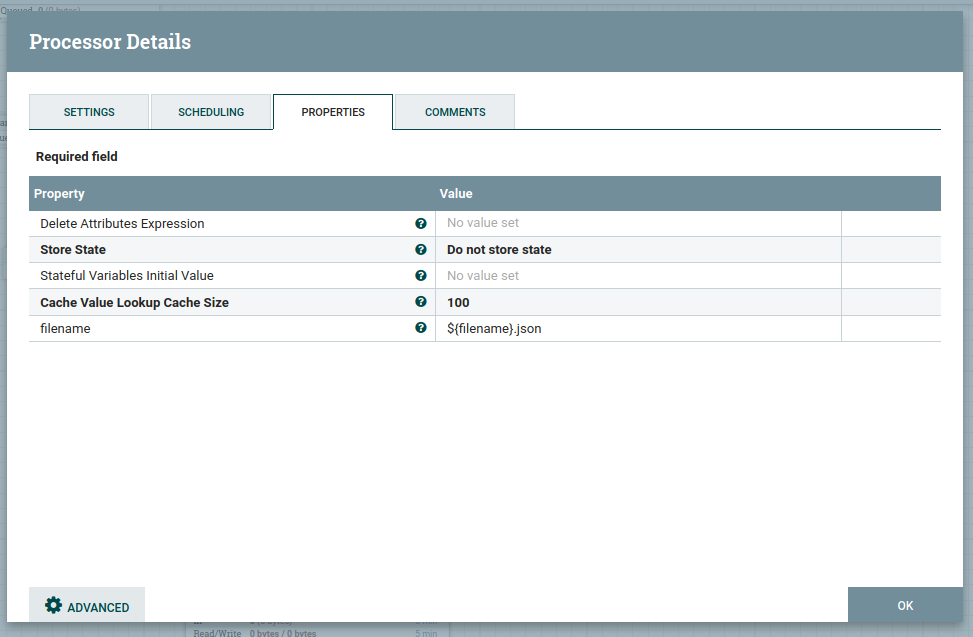Go to the Comments tab
This screenshot has height=637, width=973.
click(x=455, y=112)
